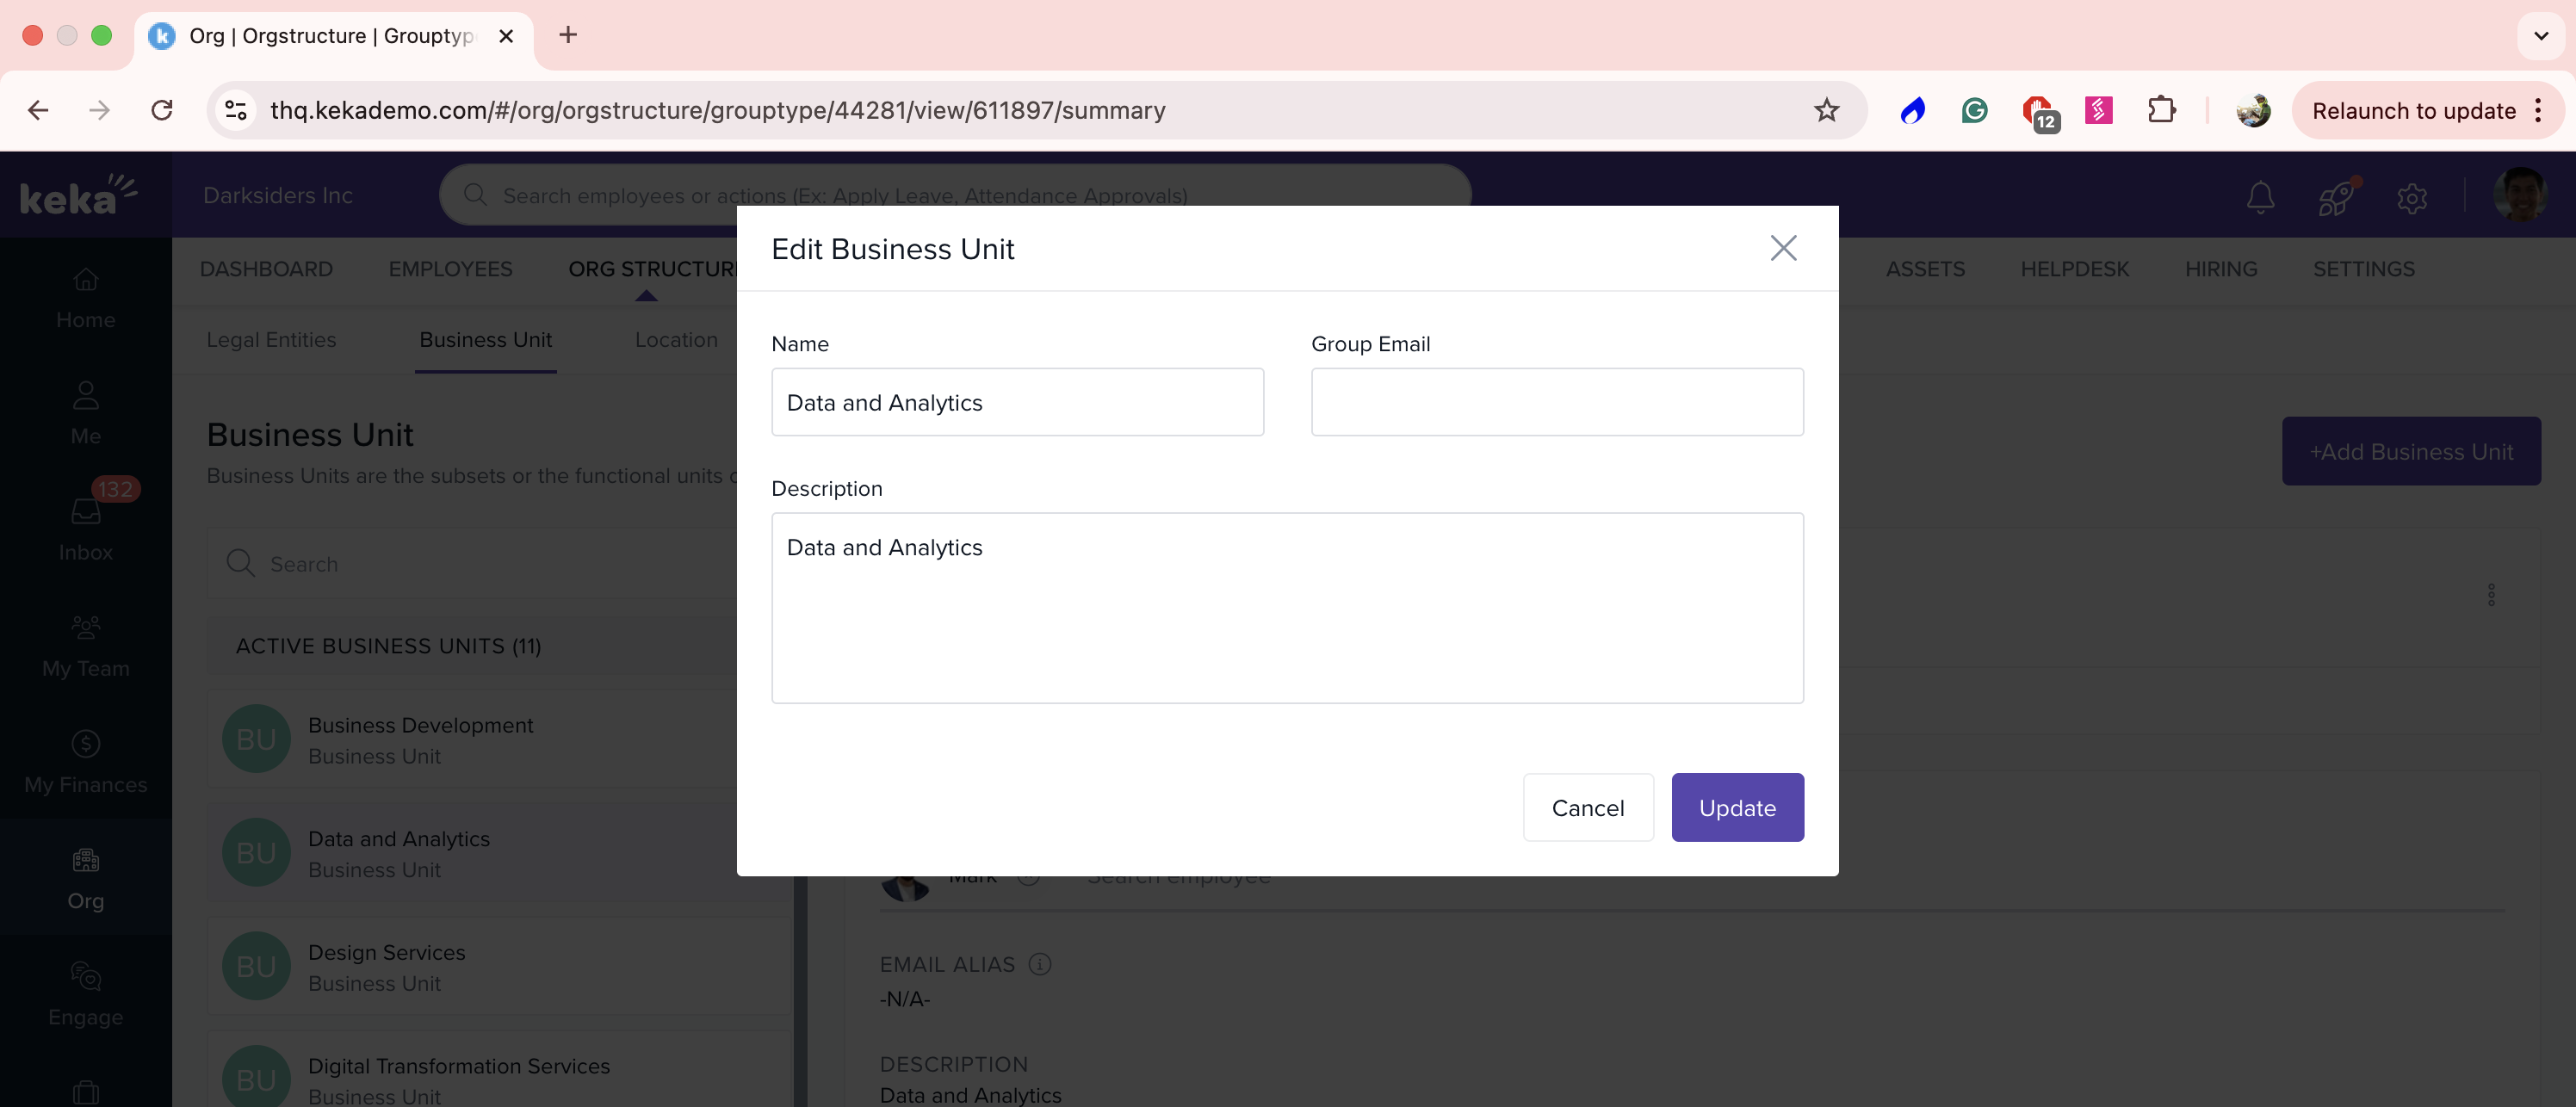This screenshot has width=2576, height=1107.
Task: Click the Cancel button
Action: tap(1587, 807)
